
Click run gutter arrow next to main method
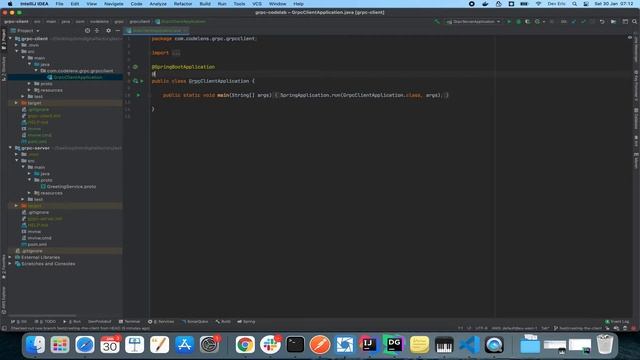tap(138, 95)
